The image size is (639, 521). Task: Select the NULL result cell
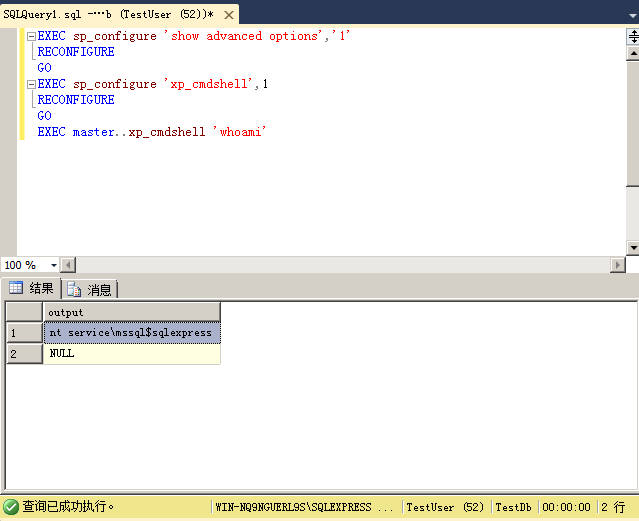tap(132, 353)
